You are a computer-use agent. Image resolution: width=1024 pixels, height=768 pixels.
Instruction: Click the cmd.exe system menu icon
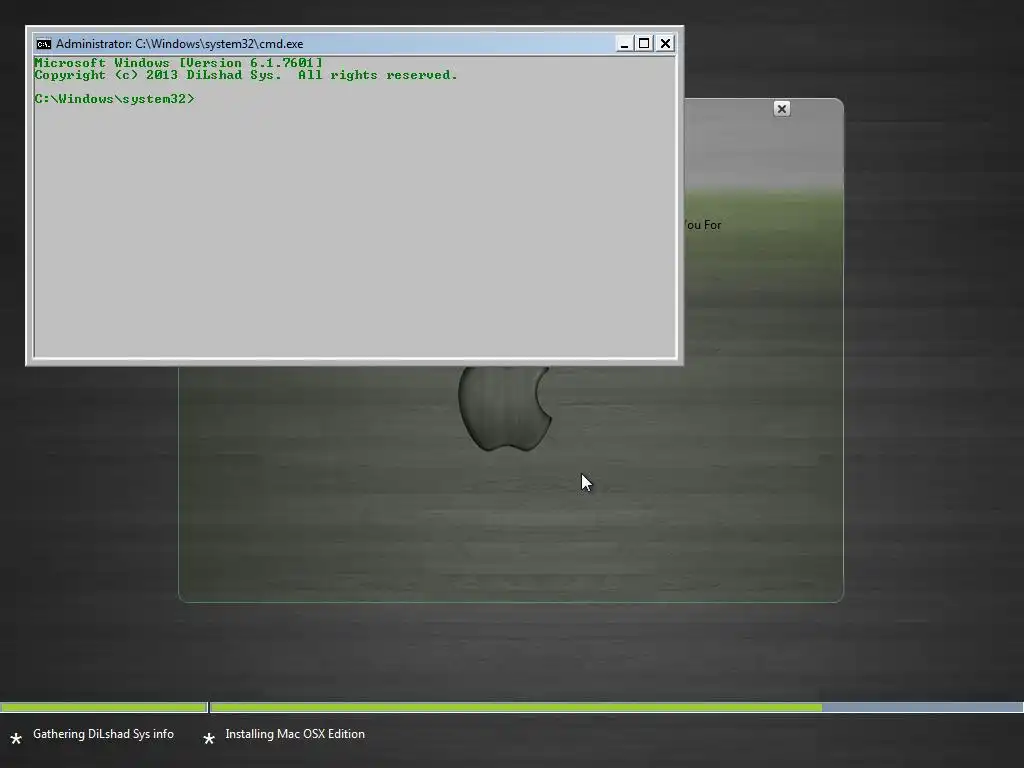[44, 44]
